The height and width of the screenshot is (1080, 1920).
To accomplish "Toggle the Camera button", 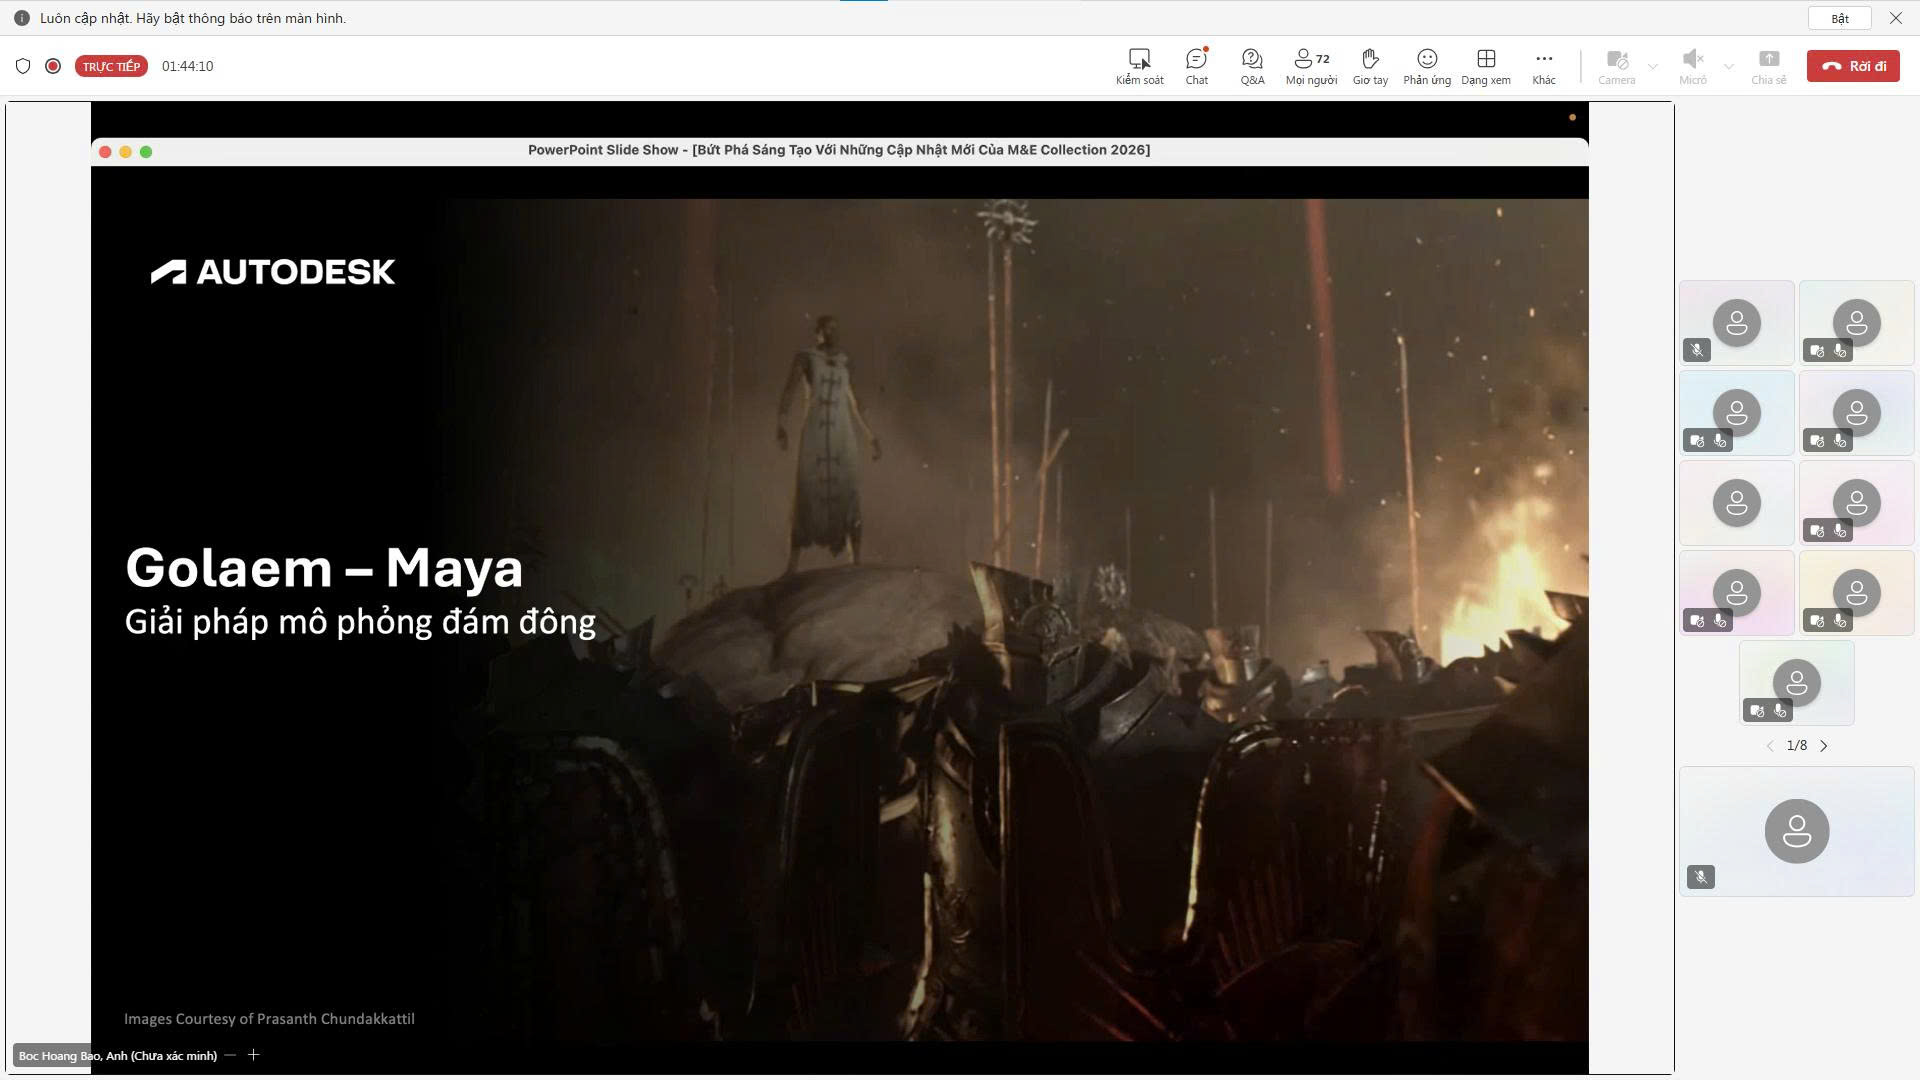I will tap(1616, 66).
